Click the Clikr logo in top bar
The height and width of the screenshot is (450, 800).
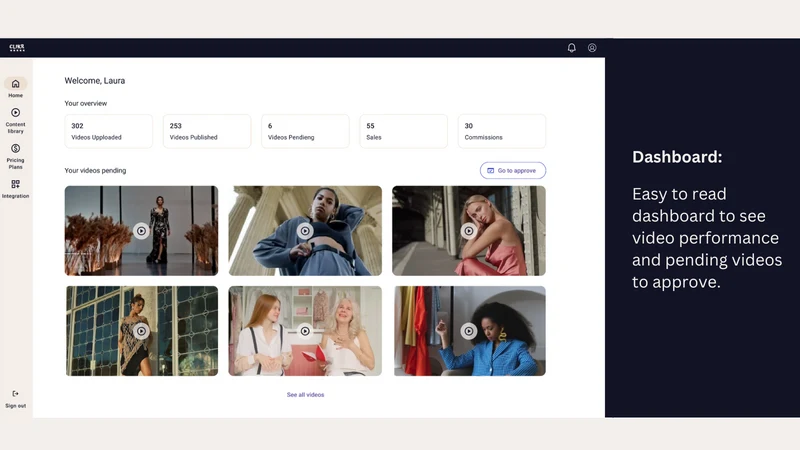pyautogui.click(x=17, y=47)
